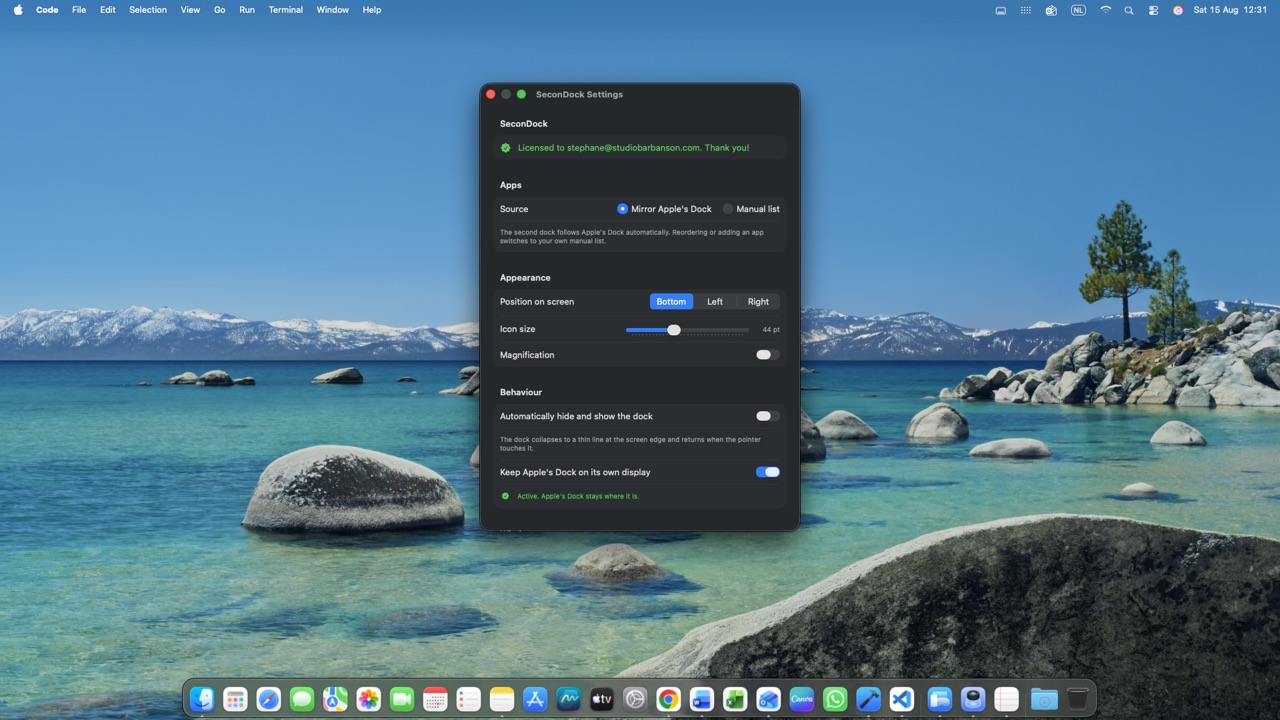Open the File menu
Image resolution: width=1280 pixels, height=720 pixels.
[79, 10]
